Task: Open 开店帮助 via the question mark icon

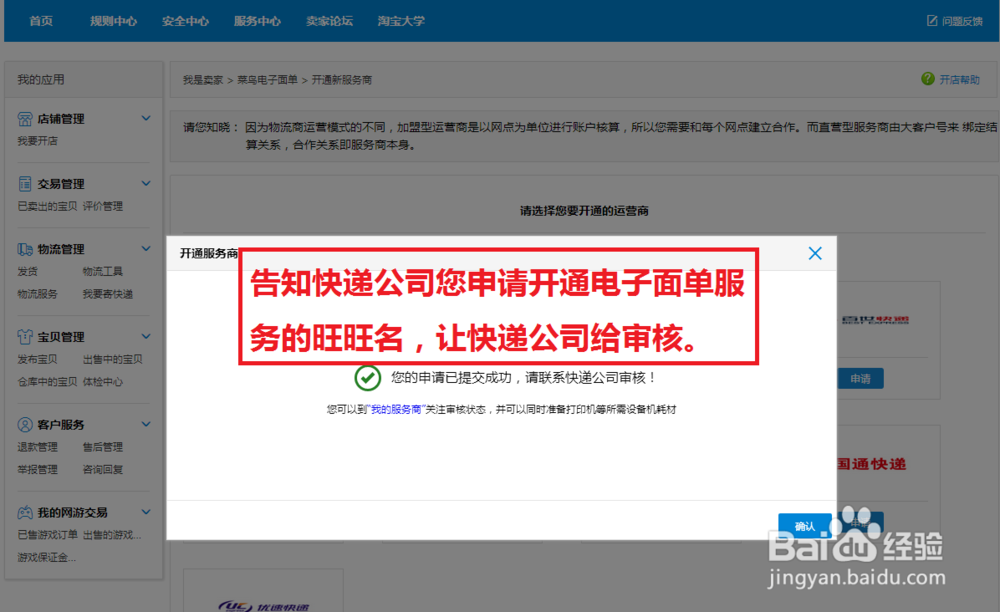Action: coord(930,79)
